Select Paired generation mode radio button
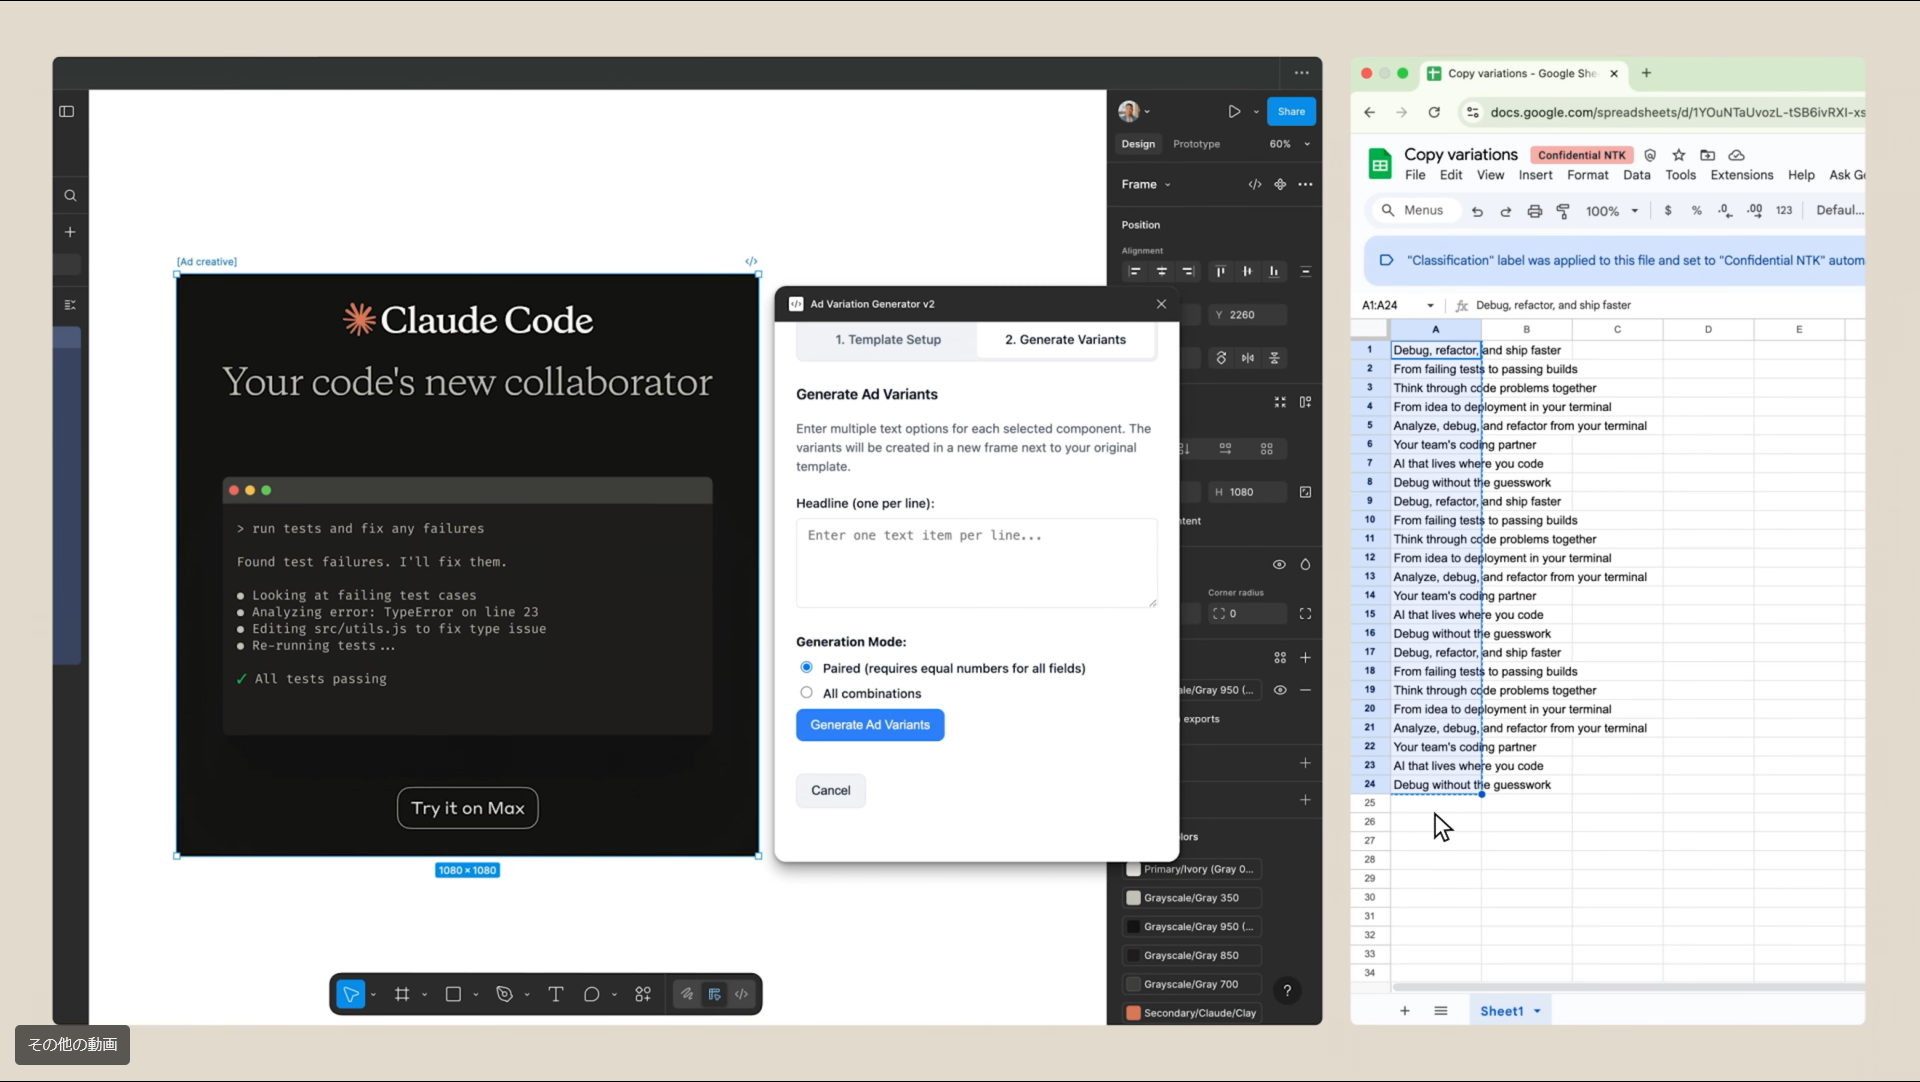Image resolution: width=1920 pixels, height=1082 pixels. (807, 667)
